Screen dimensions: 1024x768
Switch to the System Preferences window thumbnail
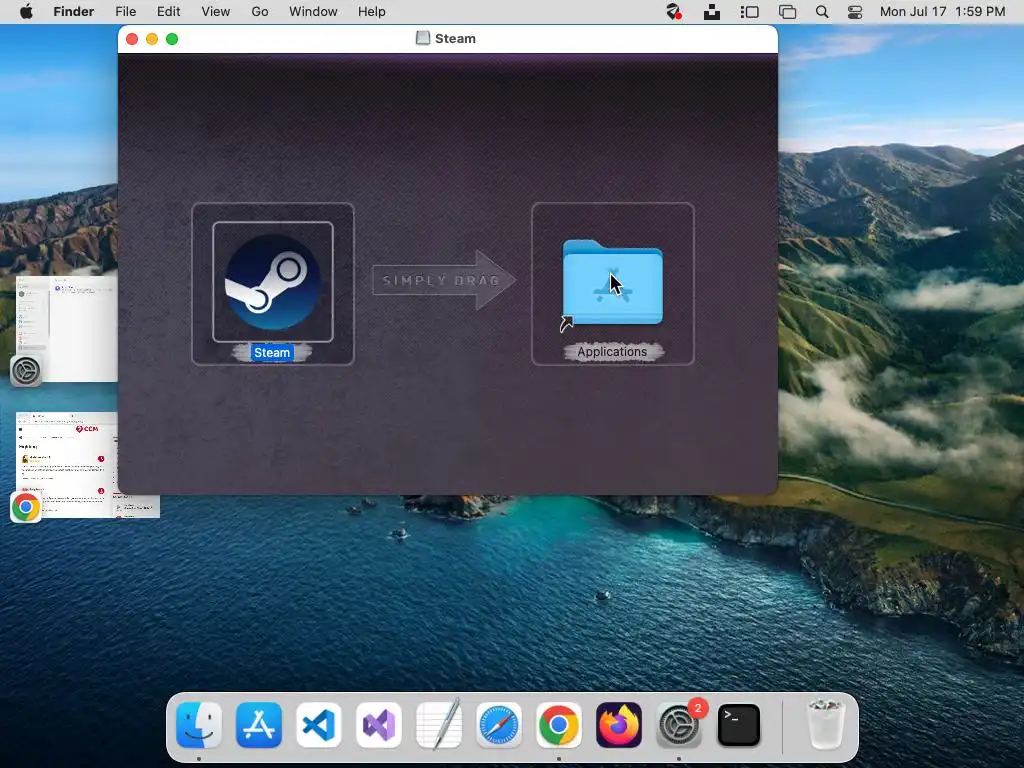(x=66, y=328)
